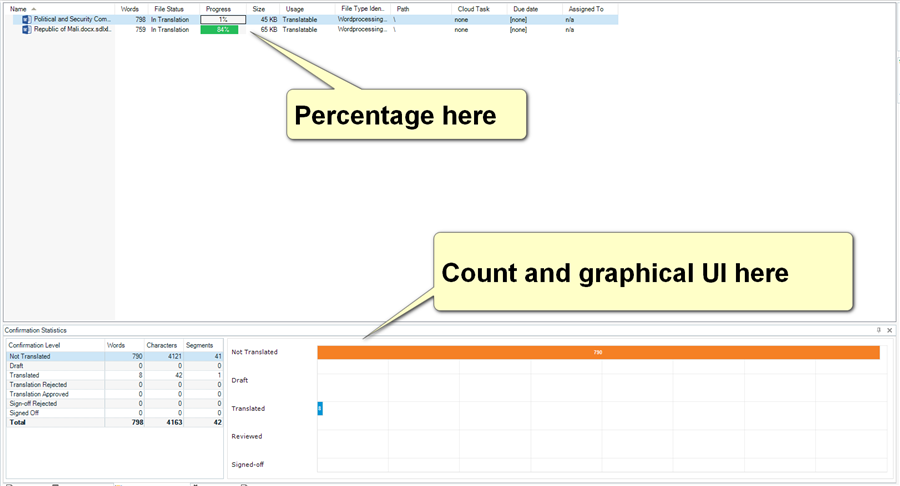Select the Translation Approved row
The height and width of the screenshot is (486, 900).
(115, 394)
